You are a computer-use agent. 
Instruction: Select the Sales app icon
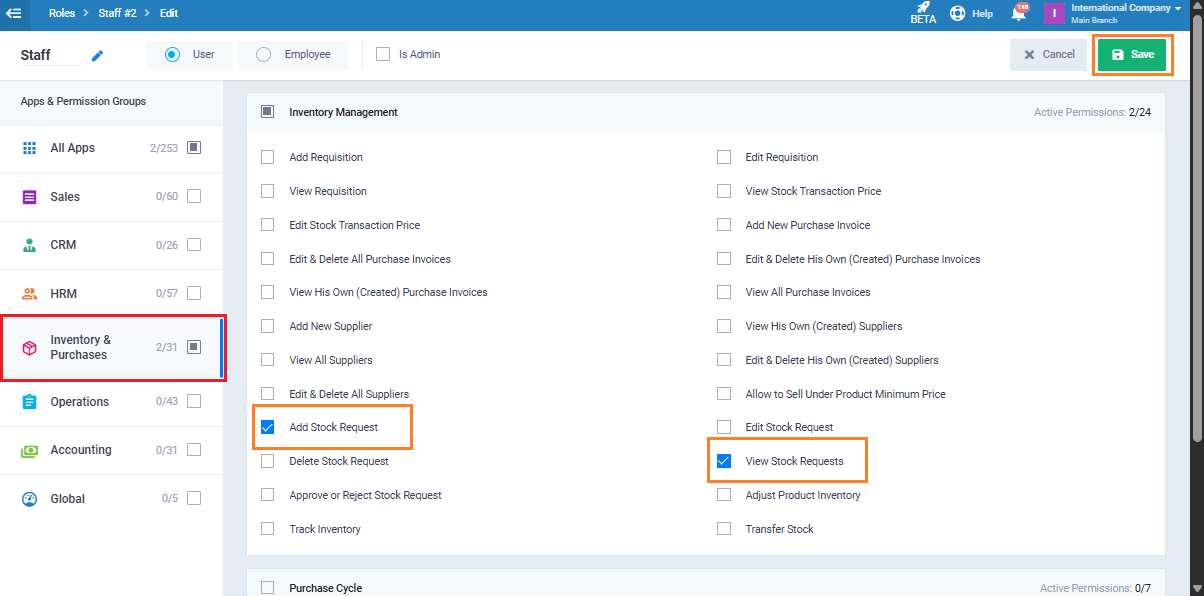(x=30, y=197)
